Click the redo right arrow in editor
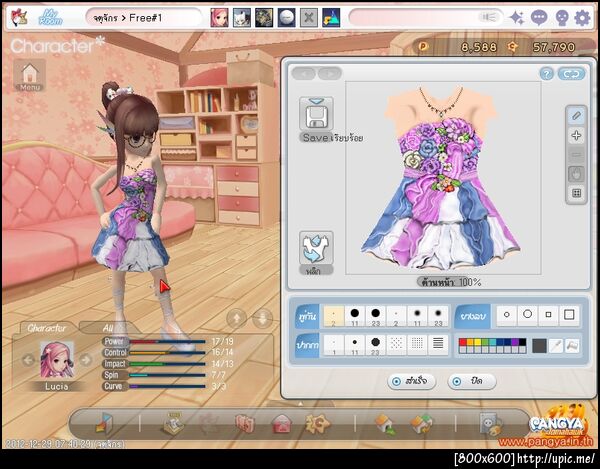600x469 pixels. [330, 73]
